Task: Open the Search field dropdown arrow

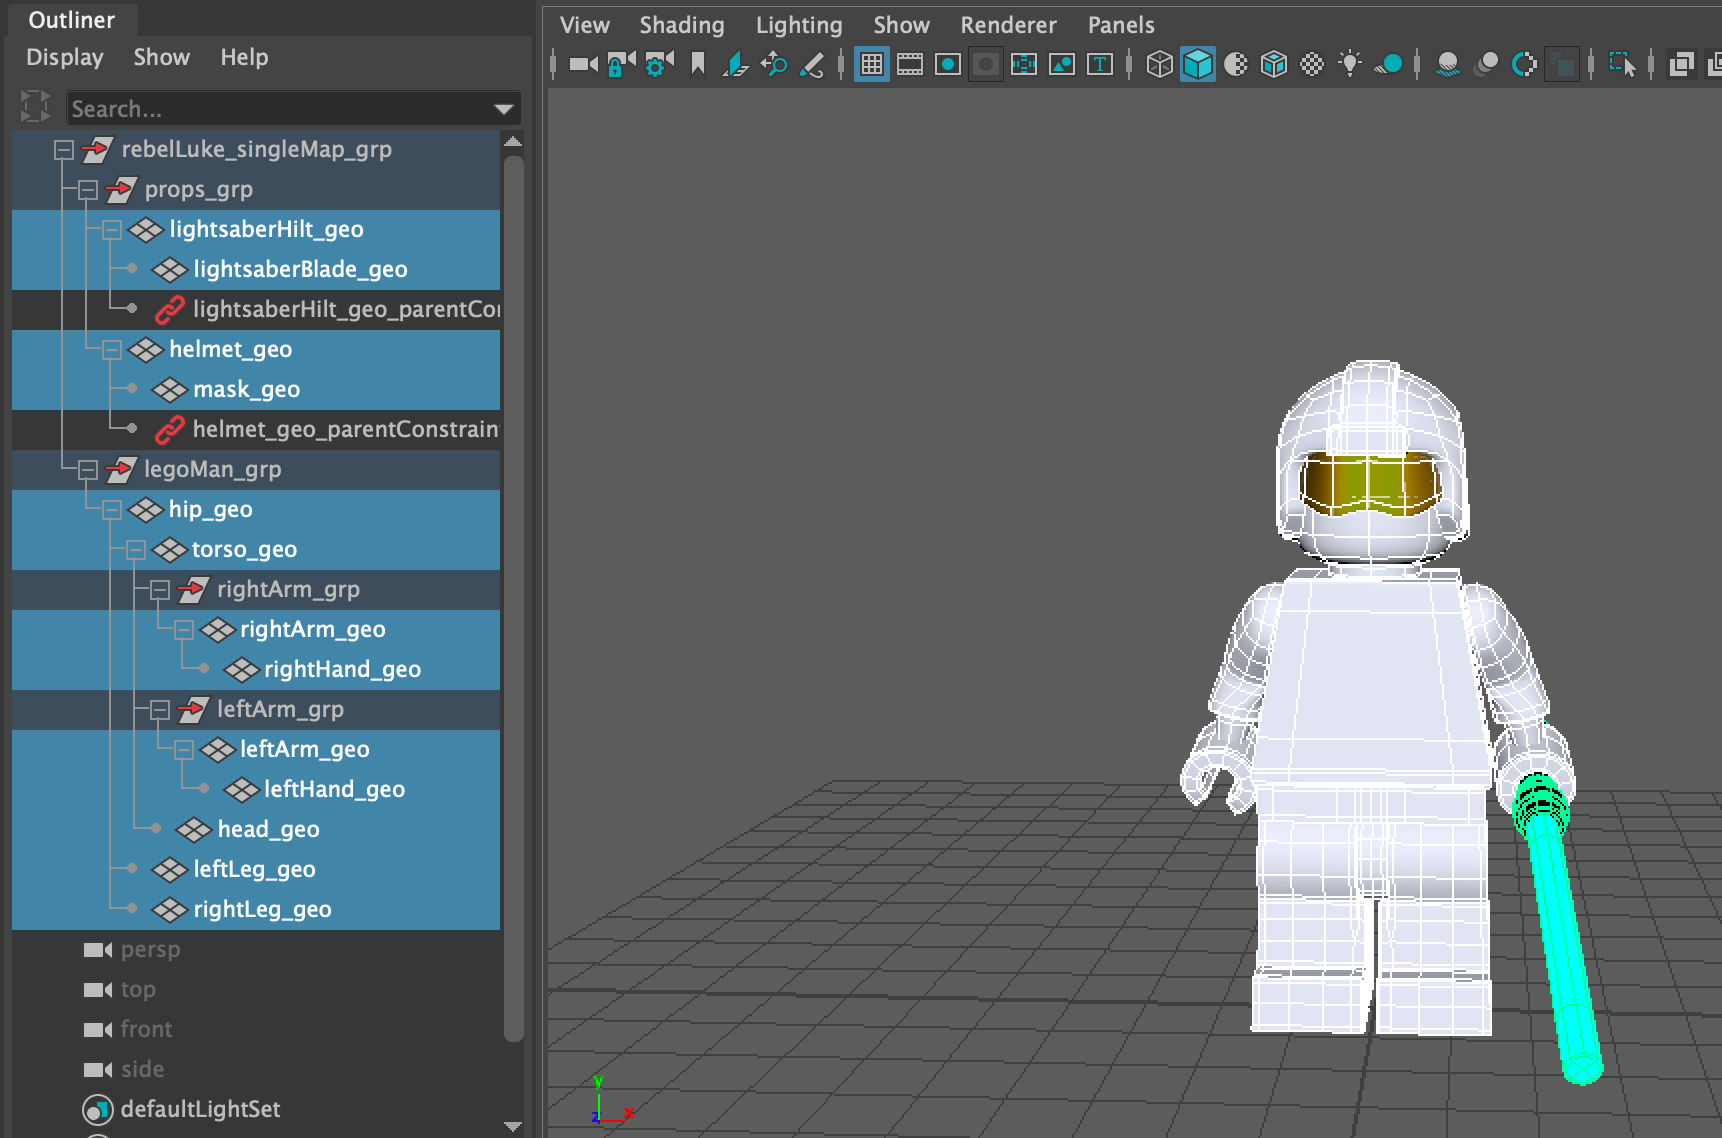Action: click(504, 108)
